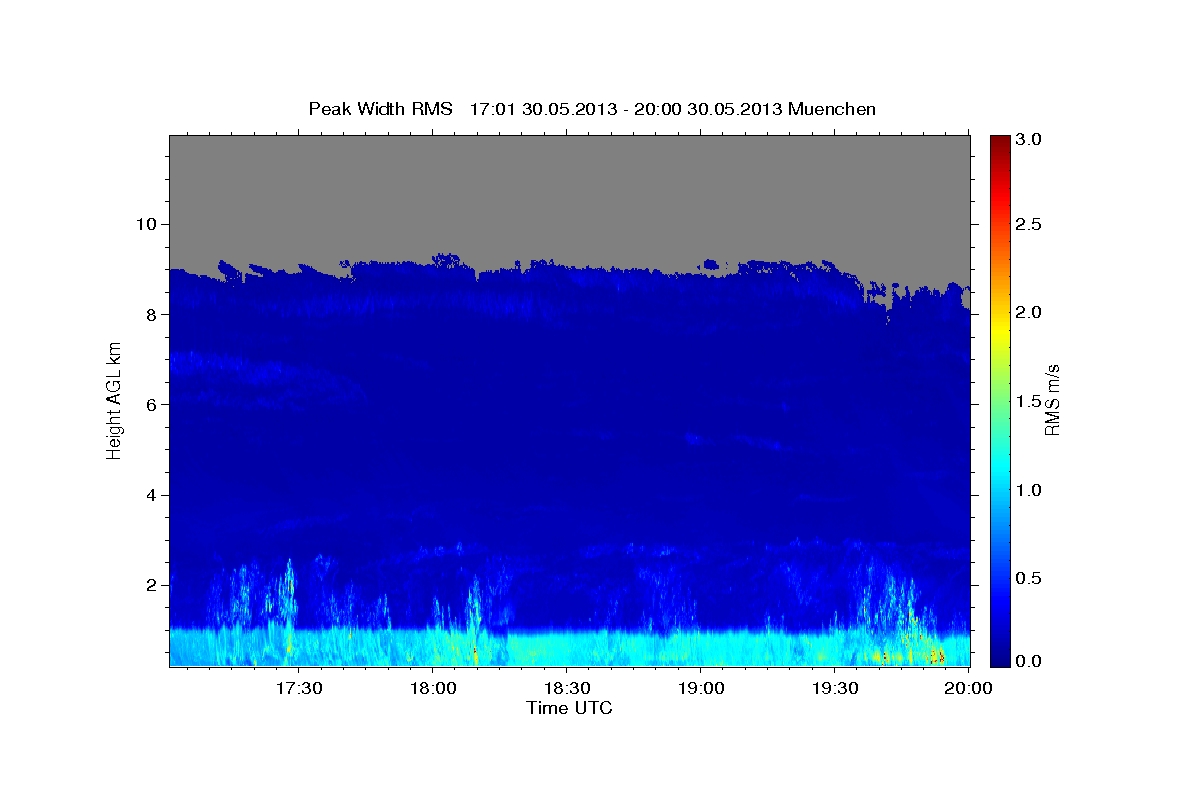Viewport: 1200px width, 800px height.
Task: Click the colorbar value 1.0
Action: coord(1030,490)
